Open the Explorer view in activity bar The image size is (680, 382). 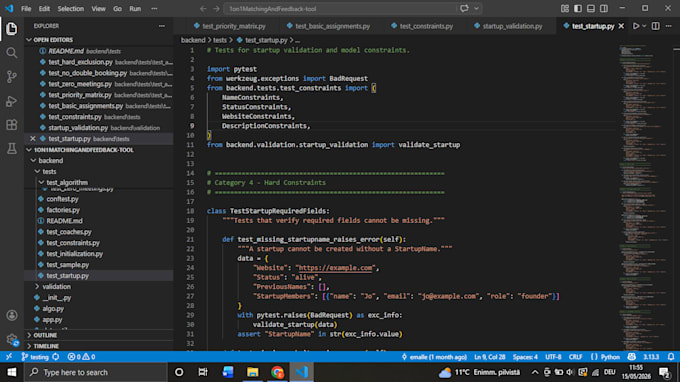click(12, 29)
